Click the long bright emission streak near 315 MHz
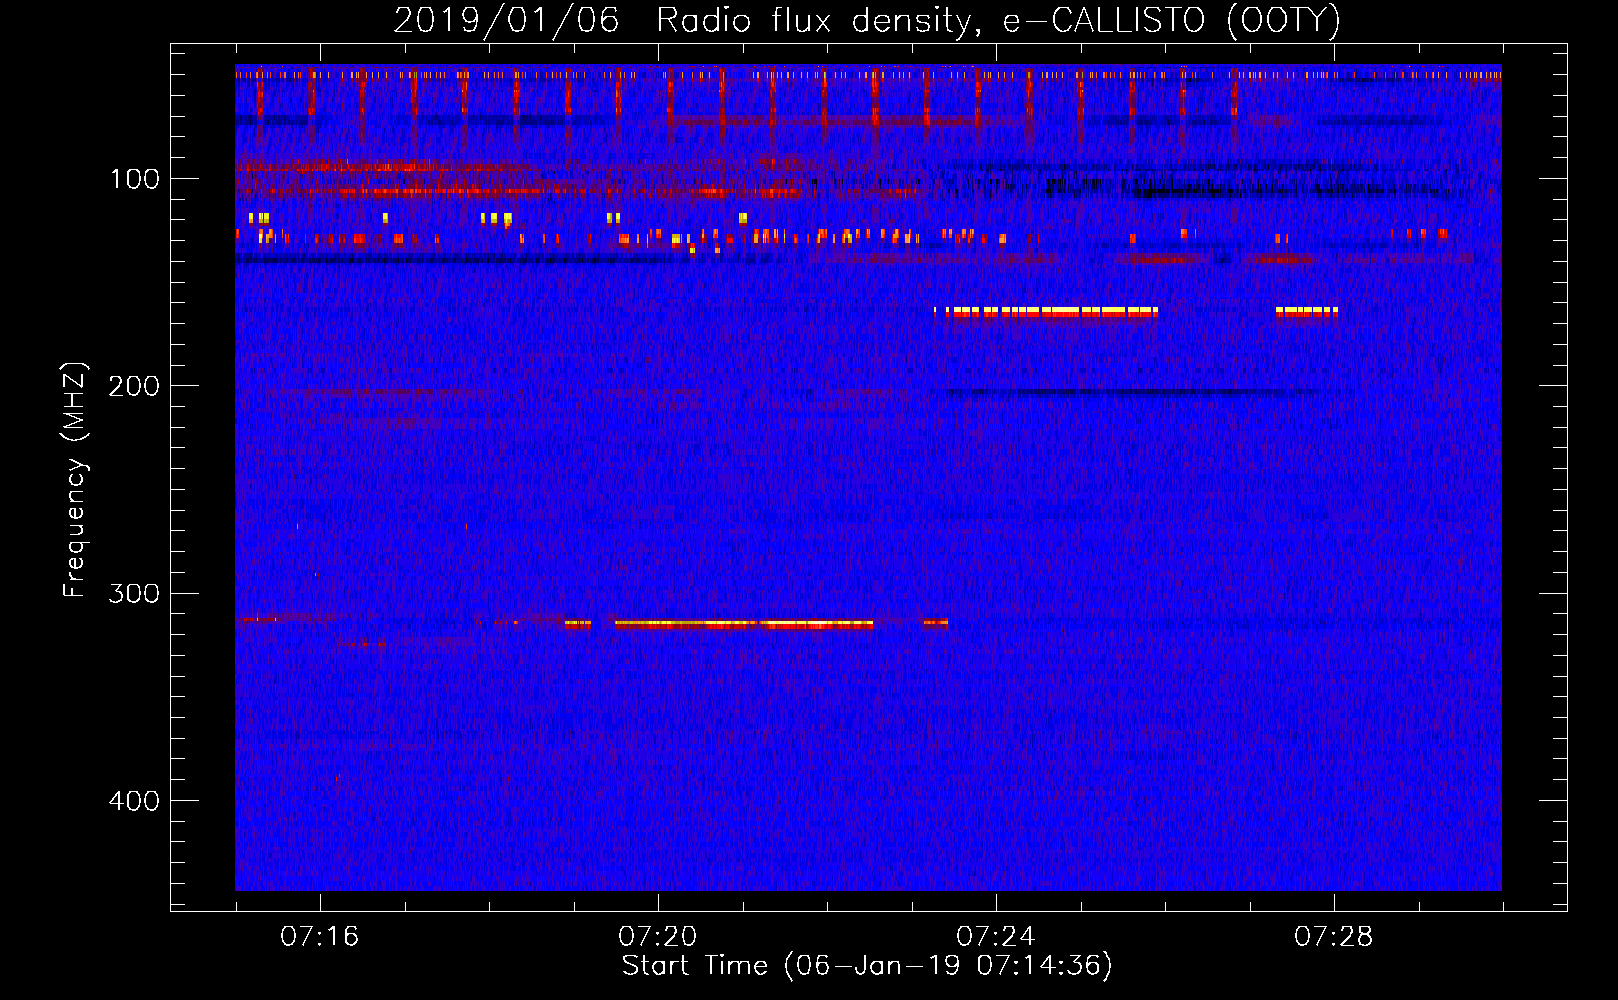 coord(744,624)
